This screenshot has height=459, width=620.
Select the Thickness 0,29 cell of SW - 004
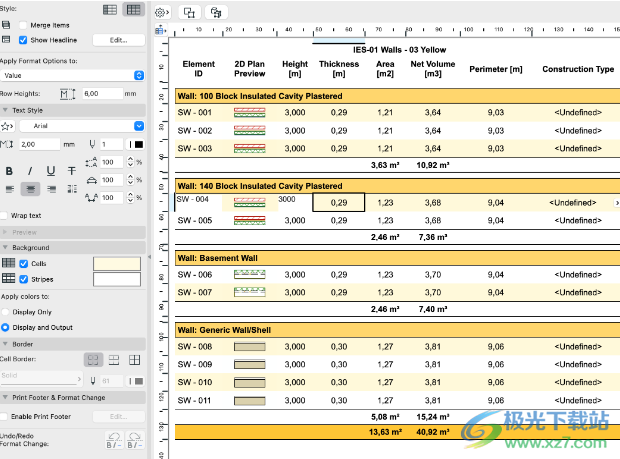click(x=338, y=202)
